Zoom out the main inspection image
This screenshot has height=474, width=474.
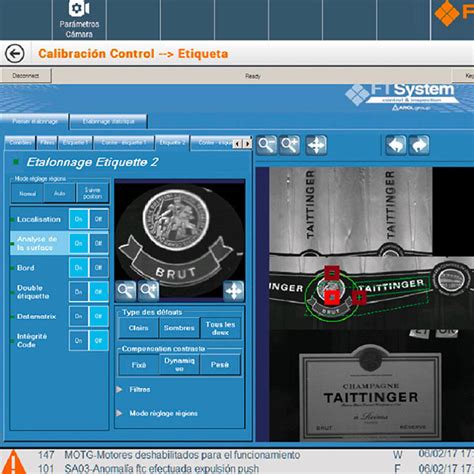click(x=266, y=145)
